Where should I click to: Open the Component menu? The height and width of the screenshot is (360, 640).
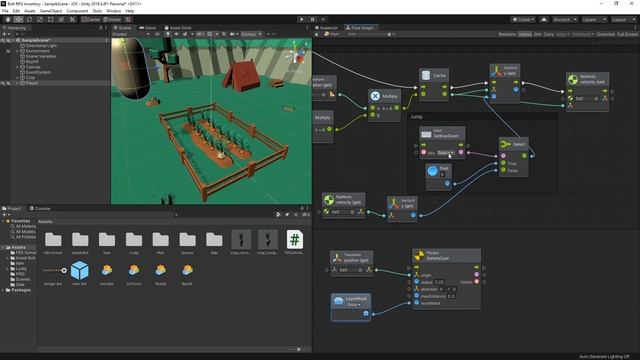(x=77, y=11)
